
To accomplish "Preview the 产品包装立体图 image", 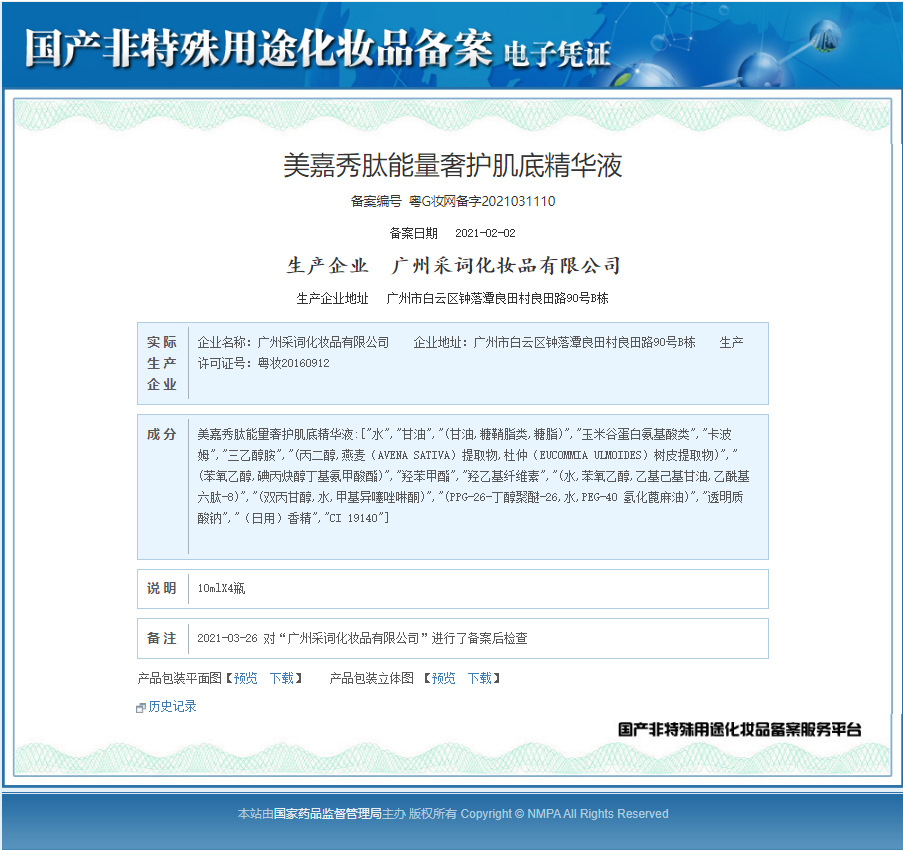I will coord(443,678).
